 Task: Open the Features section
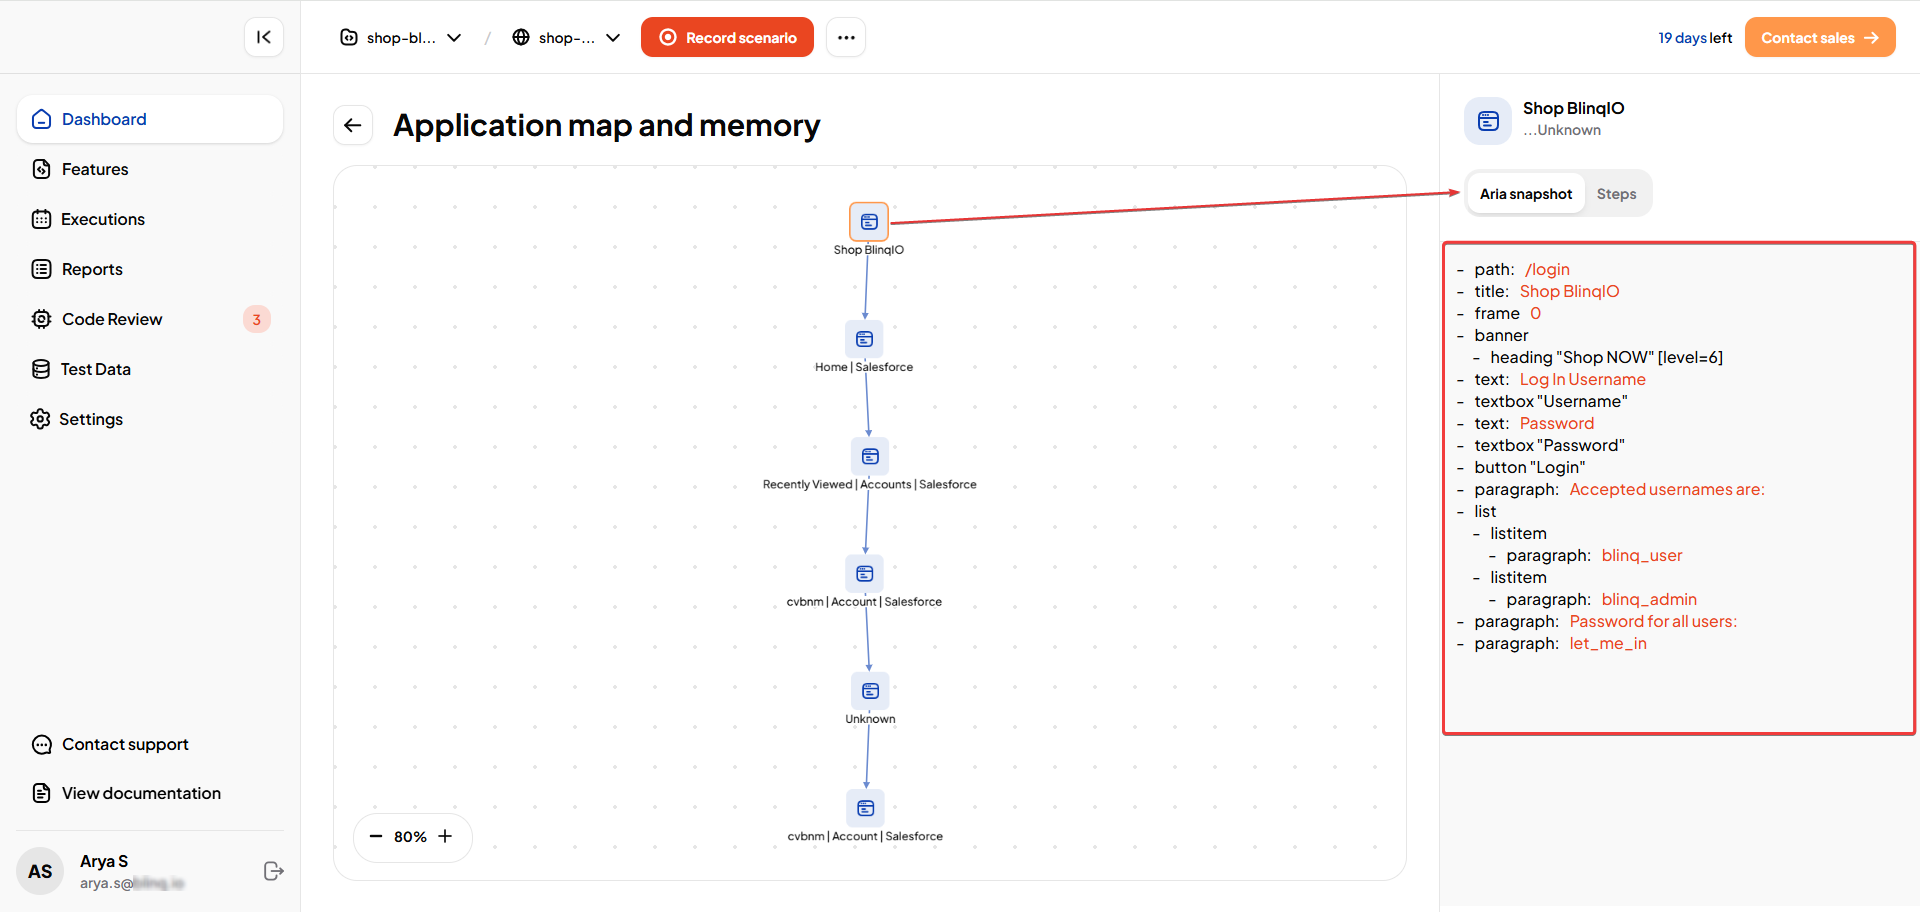[x=94, y=169]
